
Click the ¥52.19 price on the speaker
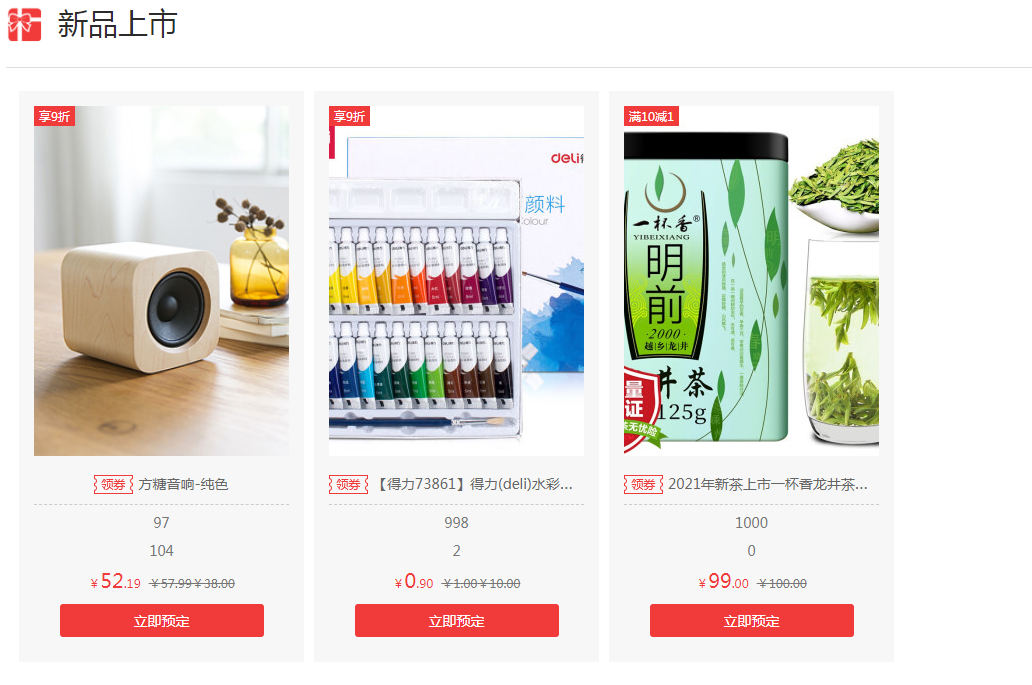click(x=116, y=582)
